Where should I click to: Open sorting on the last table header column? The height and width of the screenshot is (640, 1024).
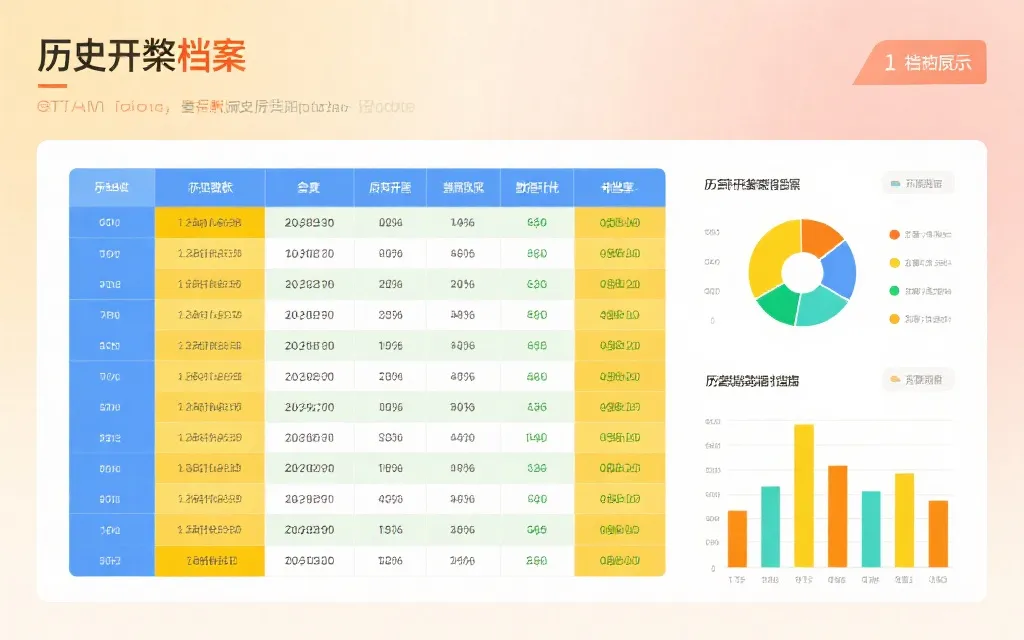point(620,188)
